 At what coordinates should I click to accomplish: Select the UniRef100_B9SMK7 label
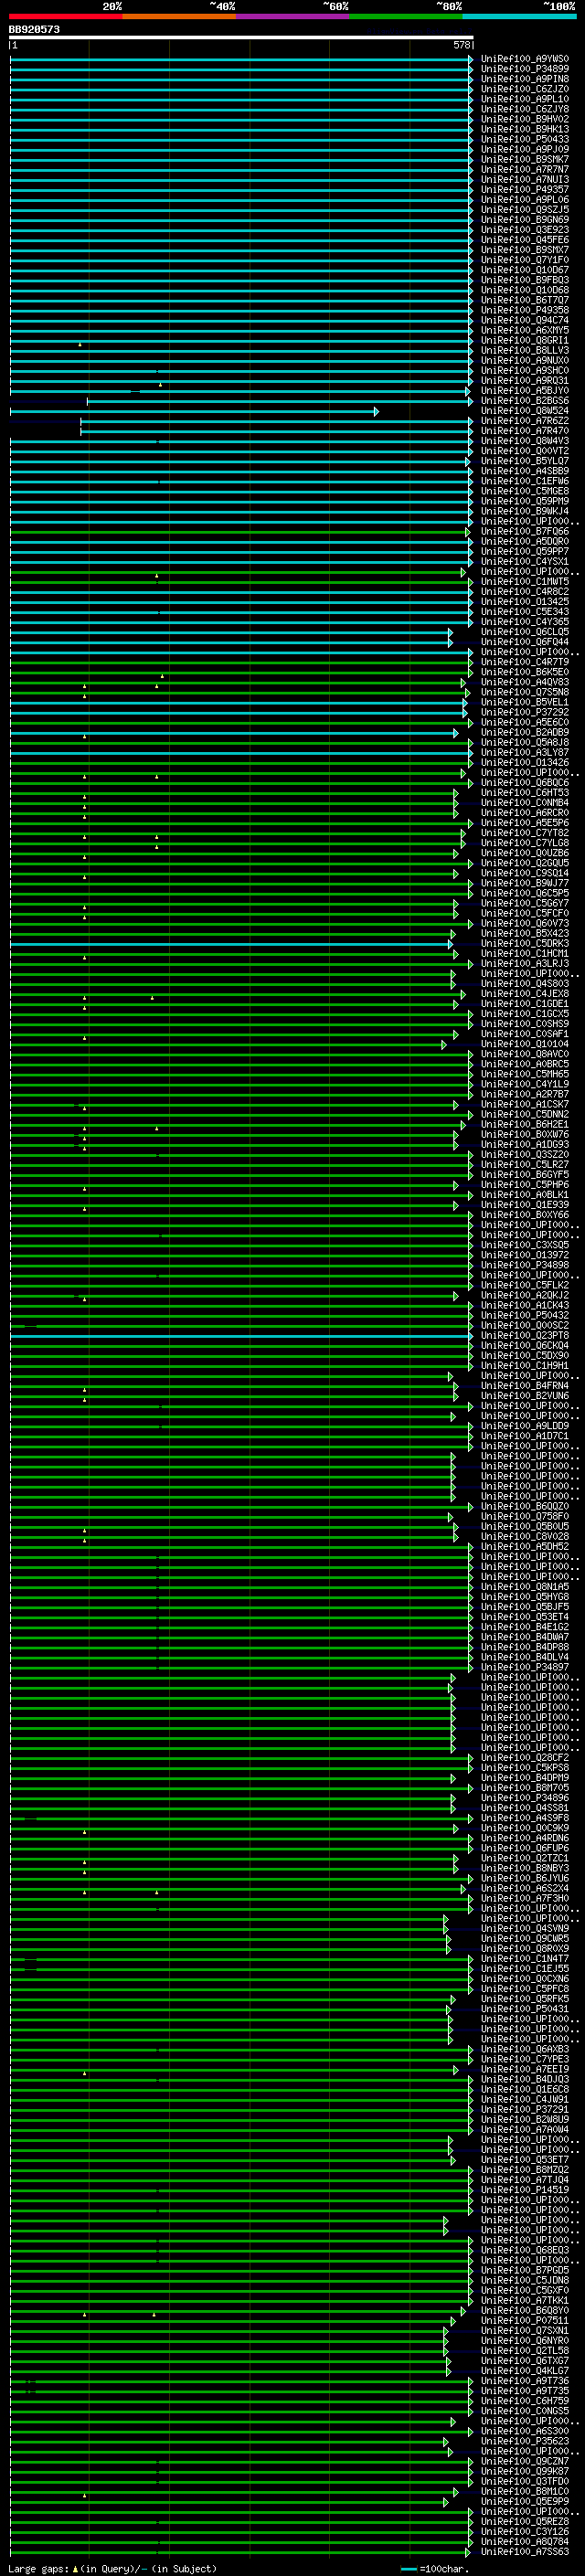[x=525, y=159]
